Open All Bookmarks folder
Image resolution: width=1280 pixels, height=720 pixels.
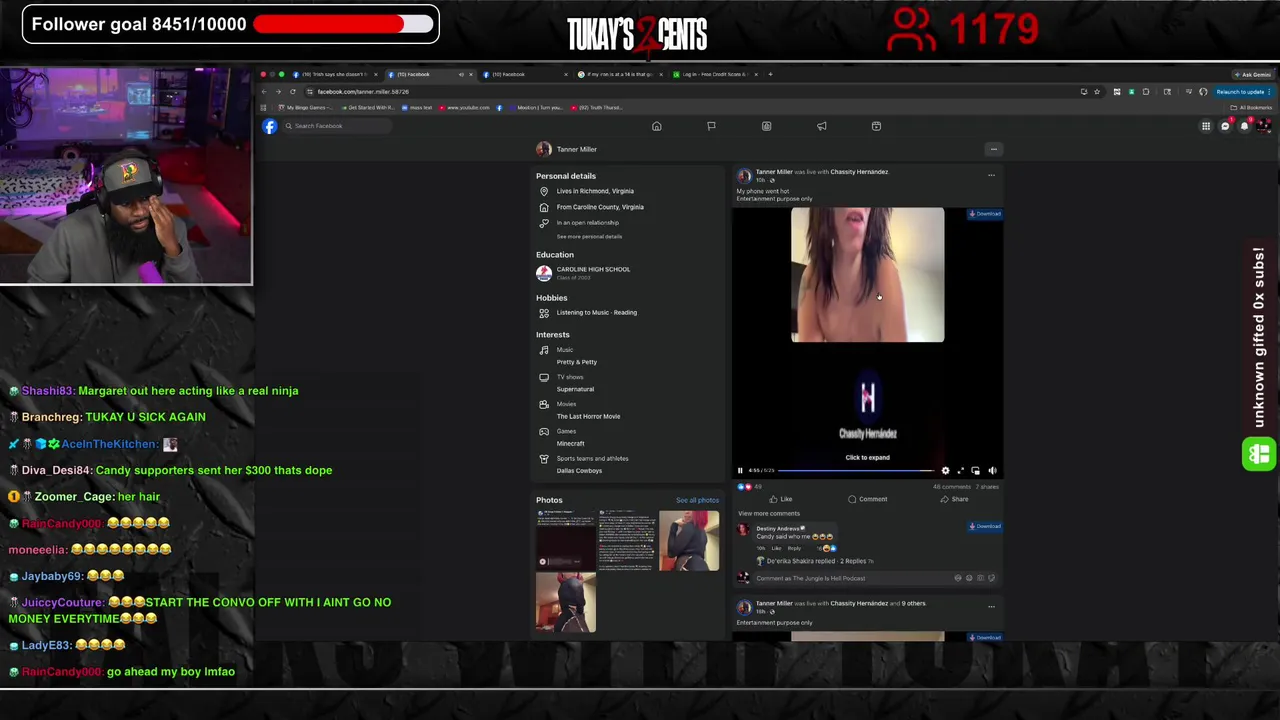(1252, 108)
